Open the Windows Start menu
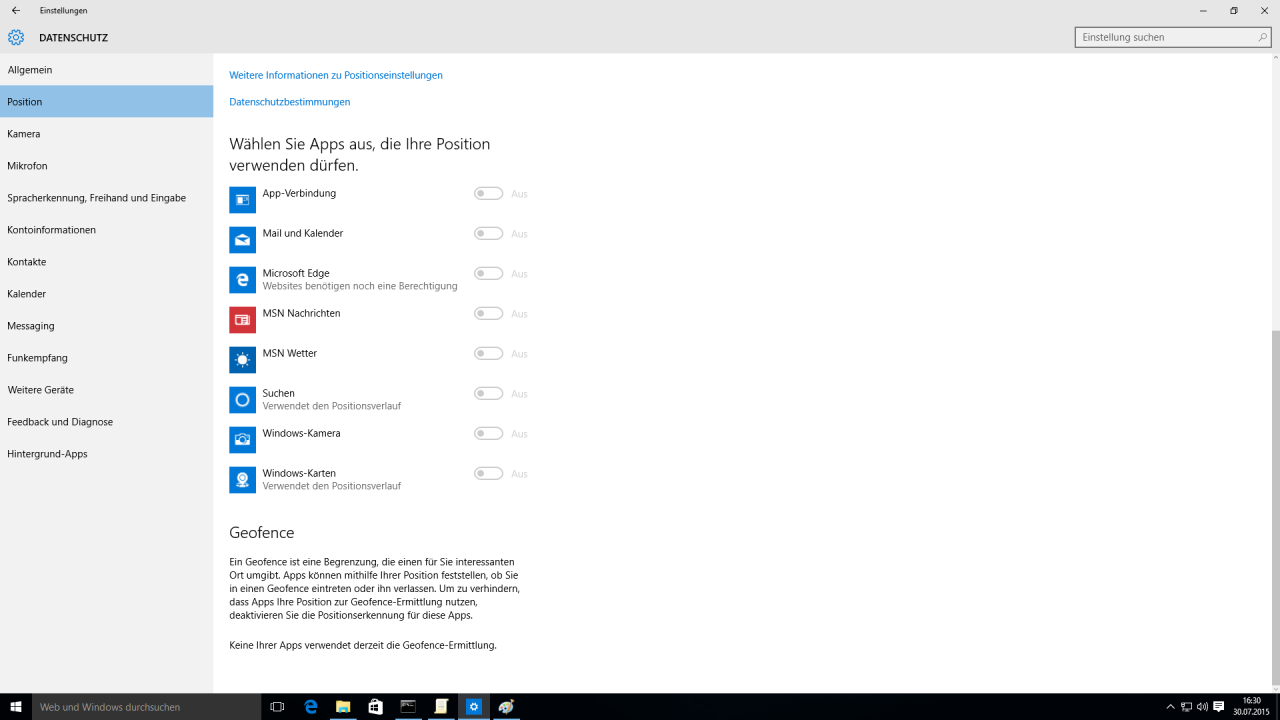1280x720 pixels. (x=16, y=707)
